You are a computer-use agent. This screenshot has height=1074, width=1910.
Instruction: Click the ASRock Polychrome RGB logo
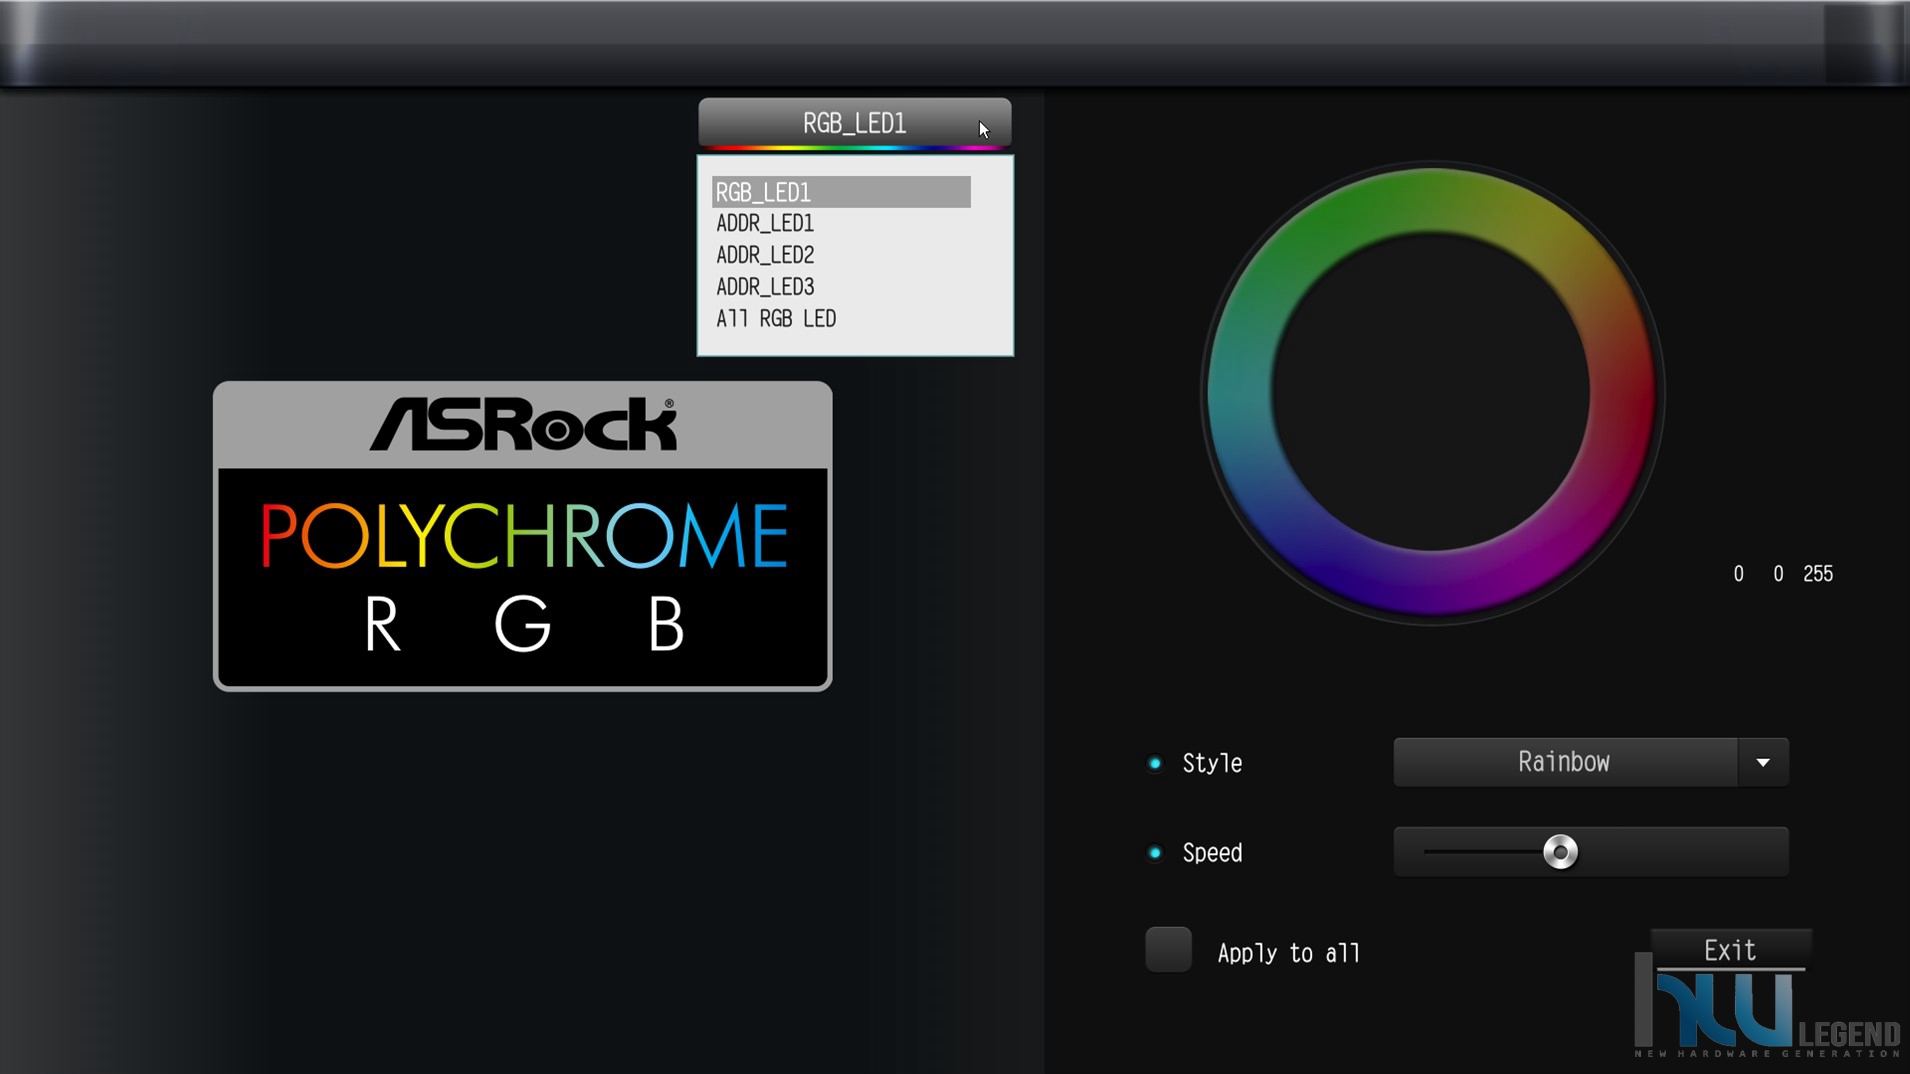click(x=522, y=536)
